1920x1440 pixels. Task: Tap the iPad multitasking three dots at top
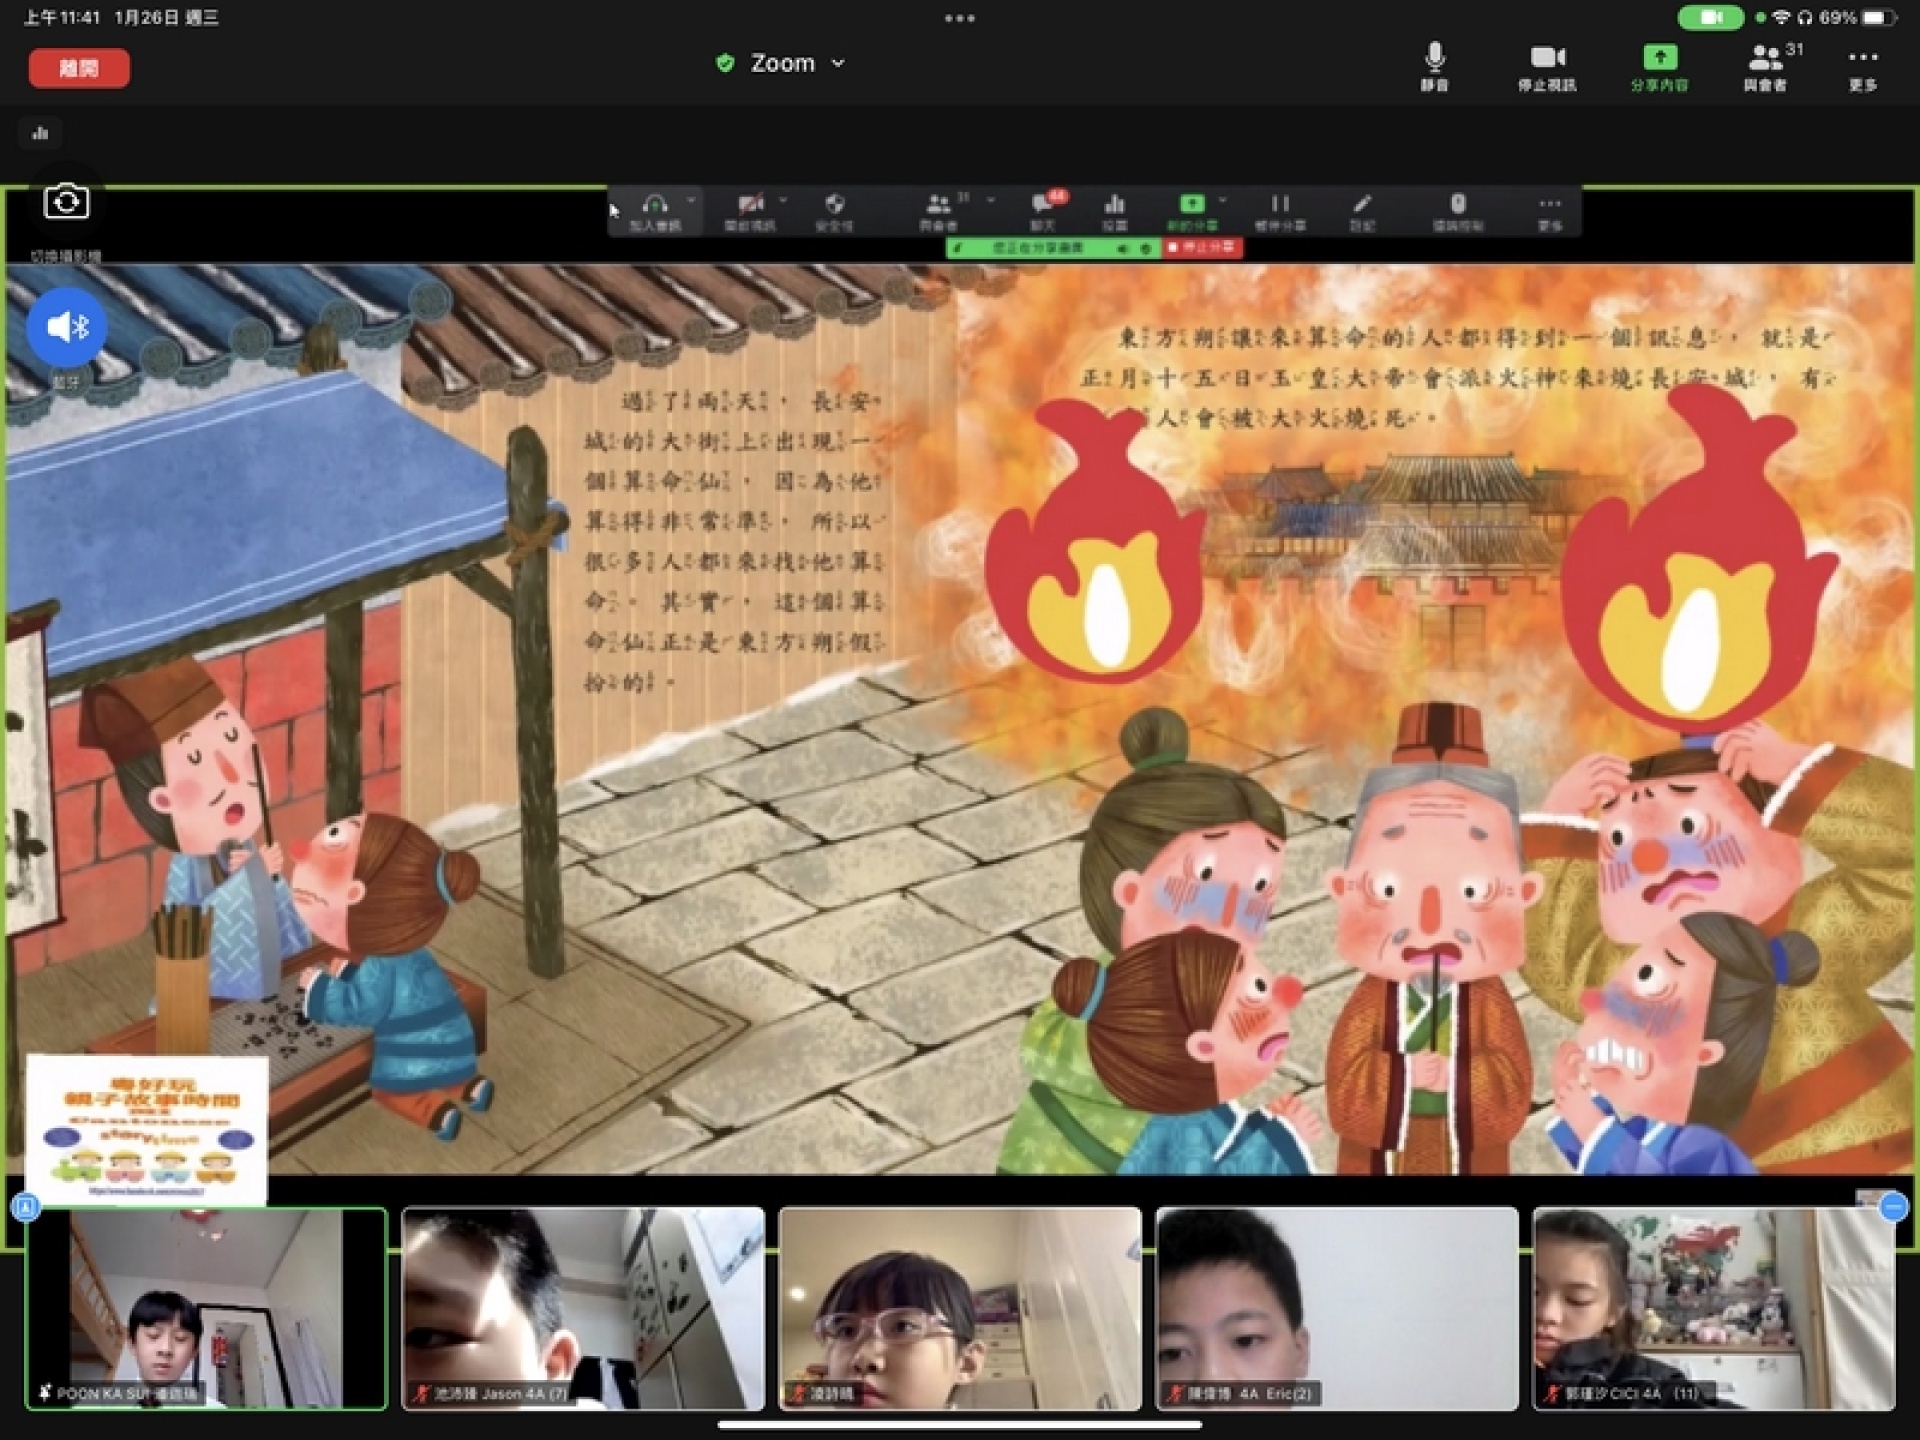(959, 18)
